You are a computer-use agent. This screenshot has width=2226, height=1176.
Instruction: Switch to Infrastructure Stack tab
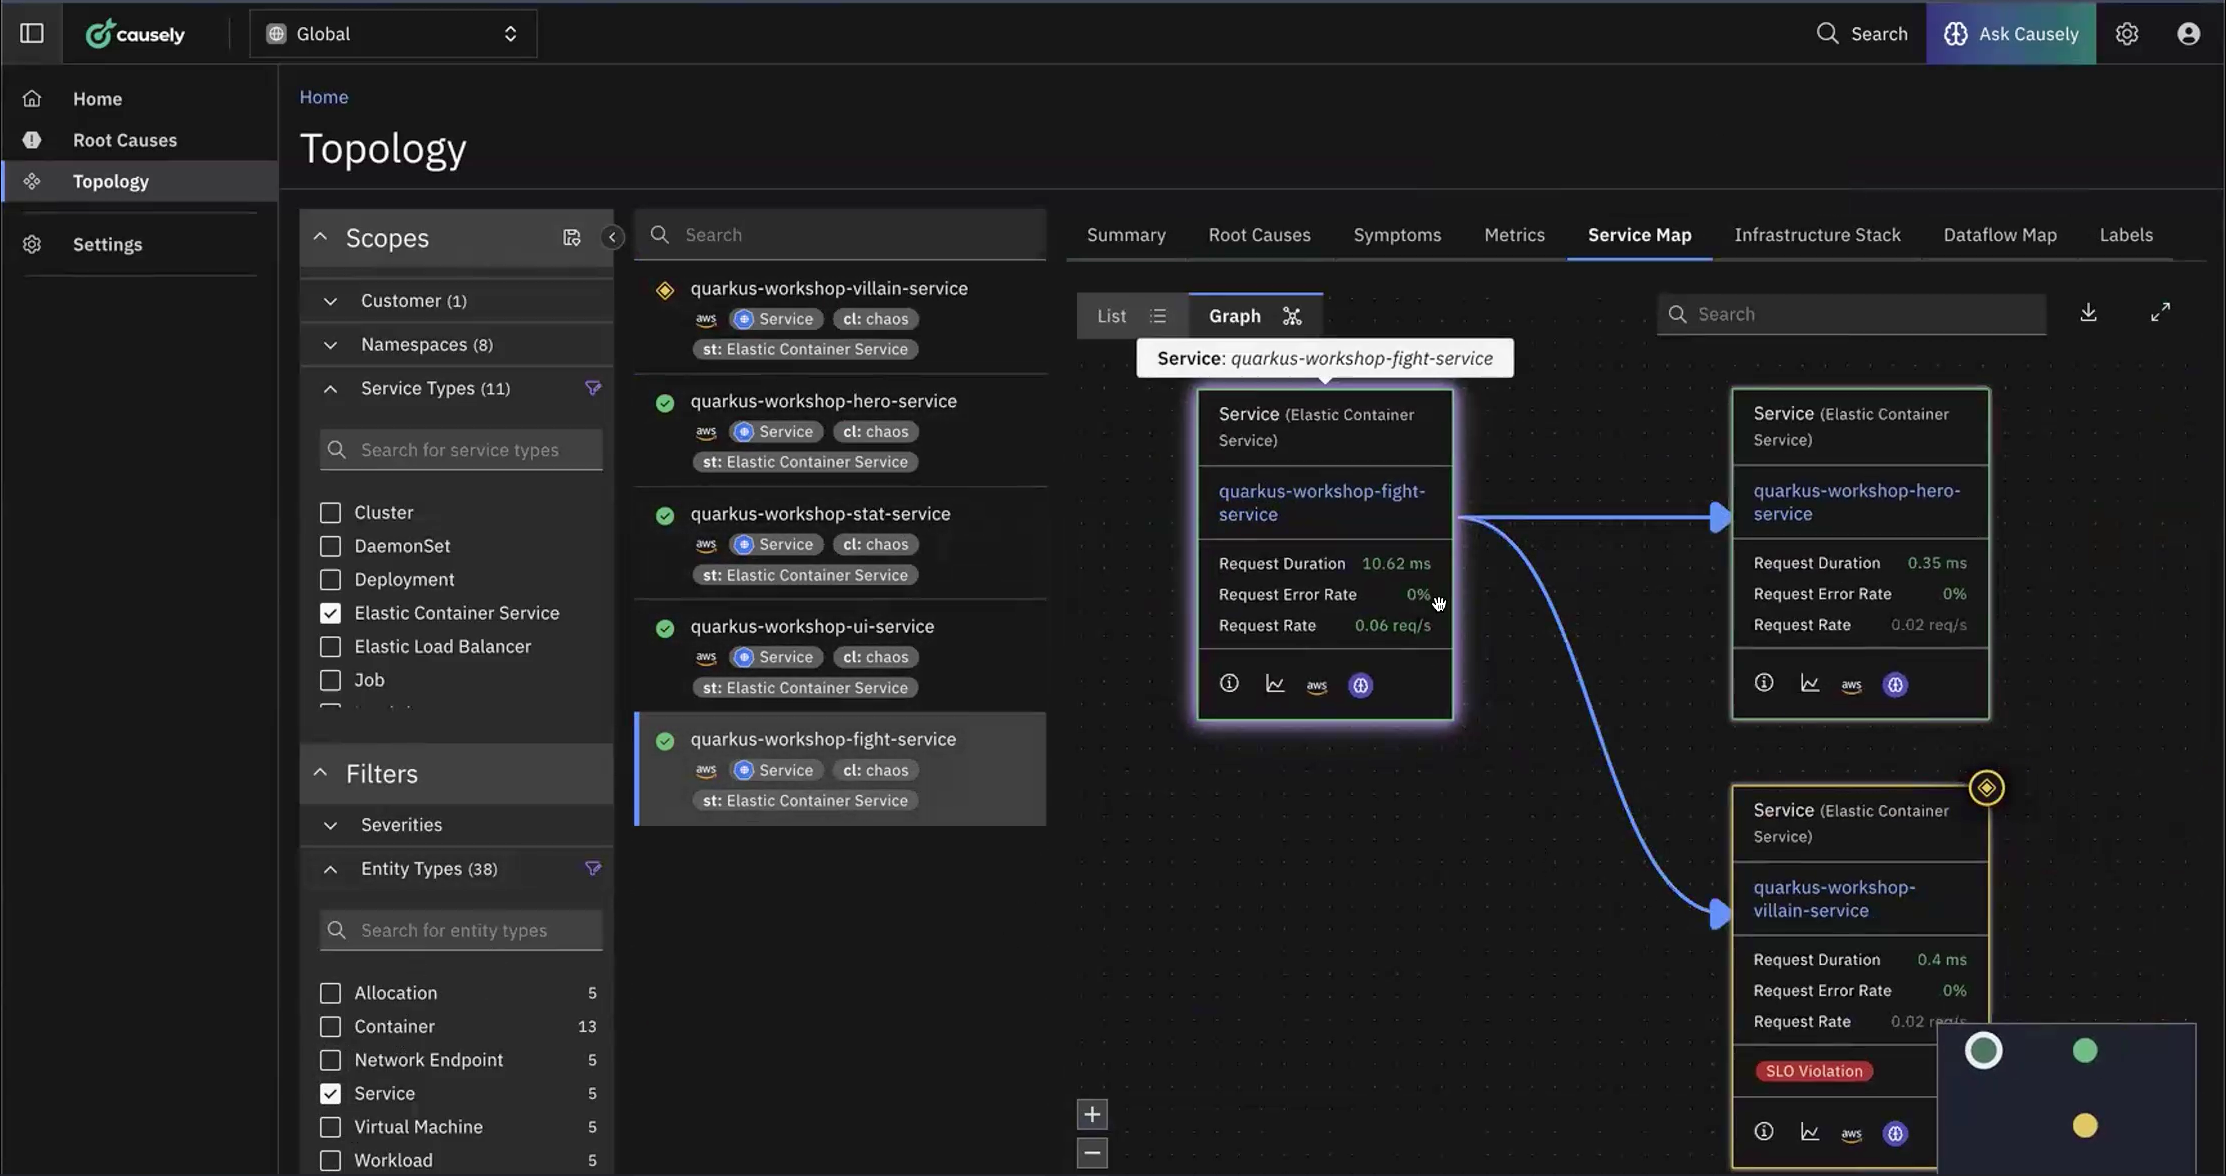point(1817,235)
